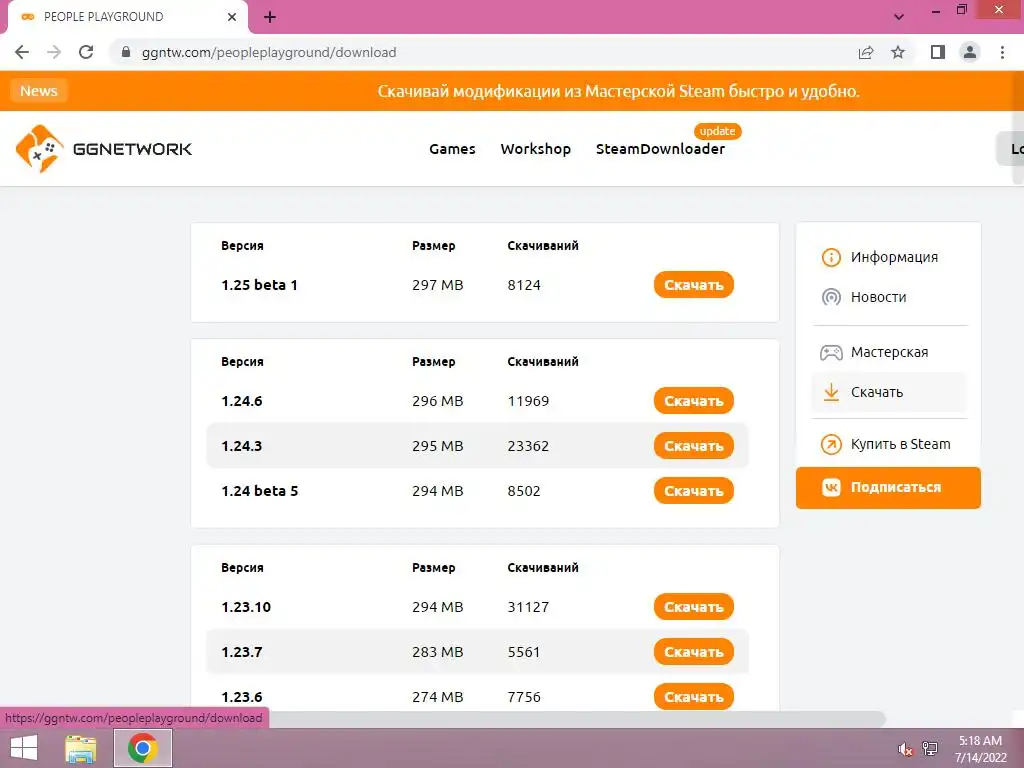This screenshot has height=768, width=1024.
Task: Open File Explorer from the taskbar
Action: 81,748
